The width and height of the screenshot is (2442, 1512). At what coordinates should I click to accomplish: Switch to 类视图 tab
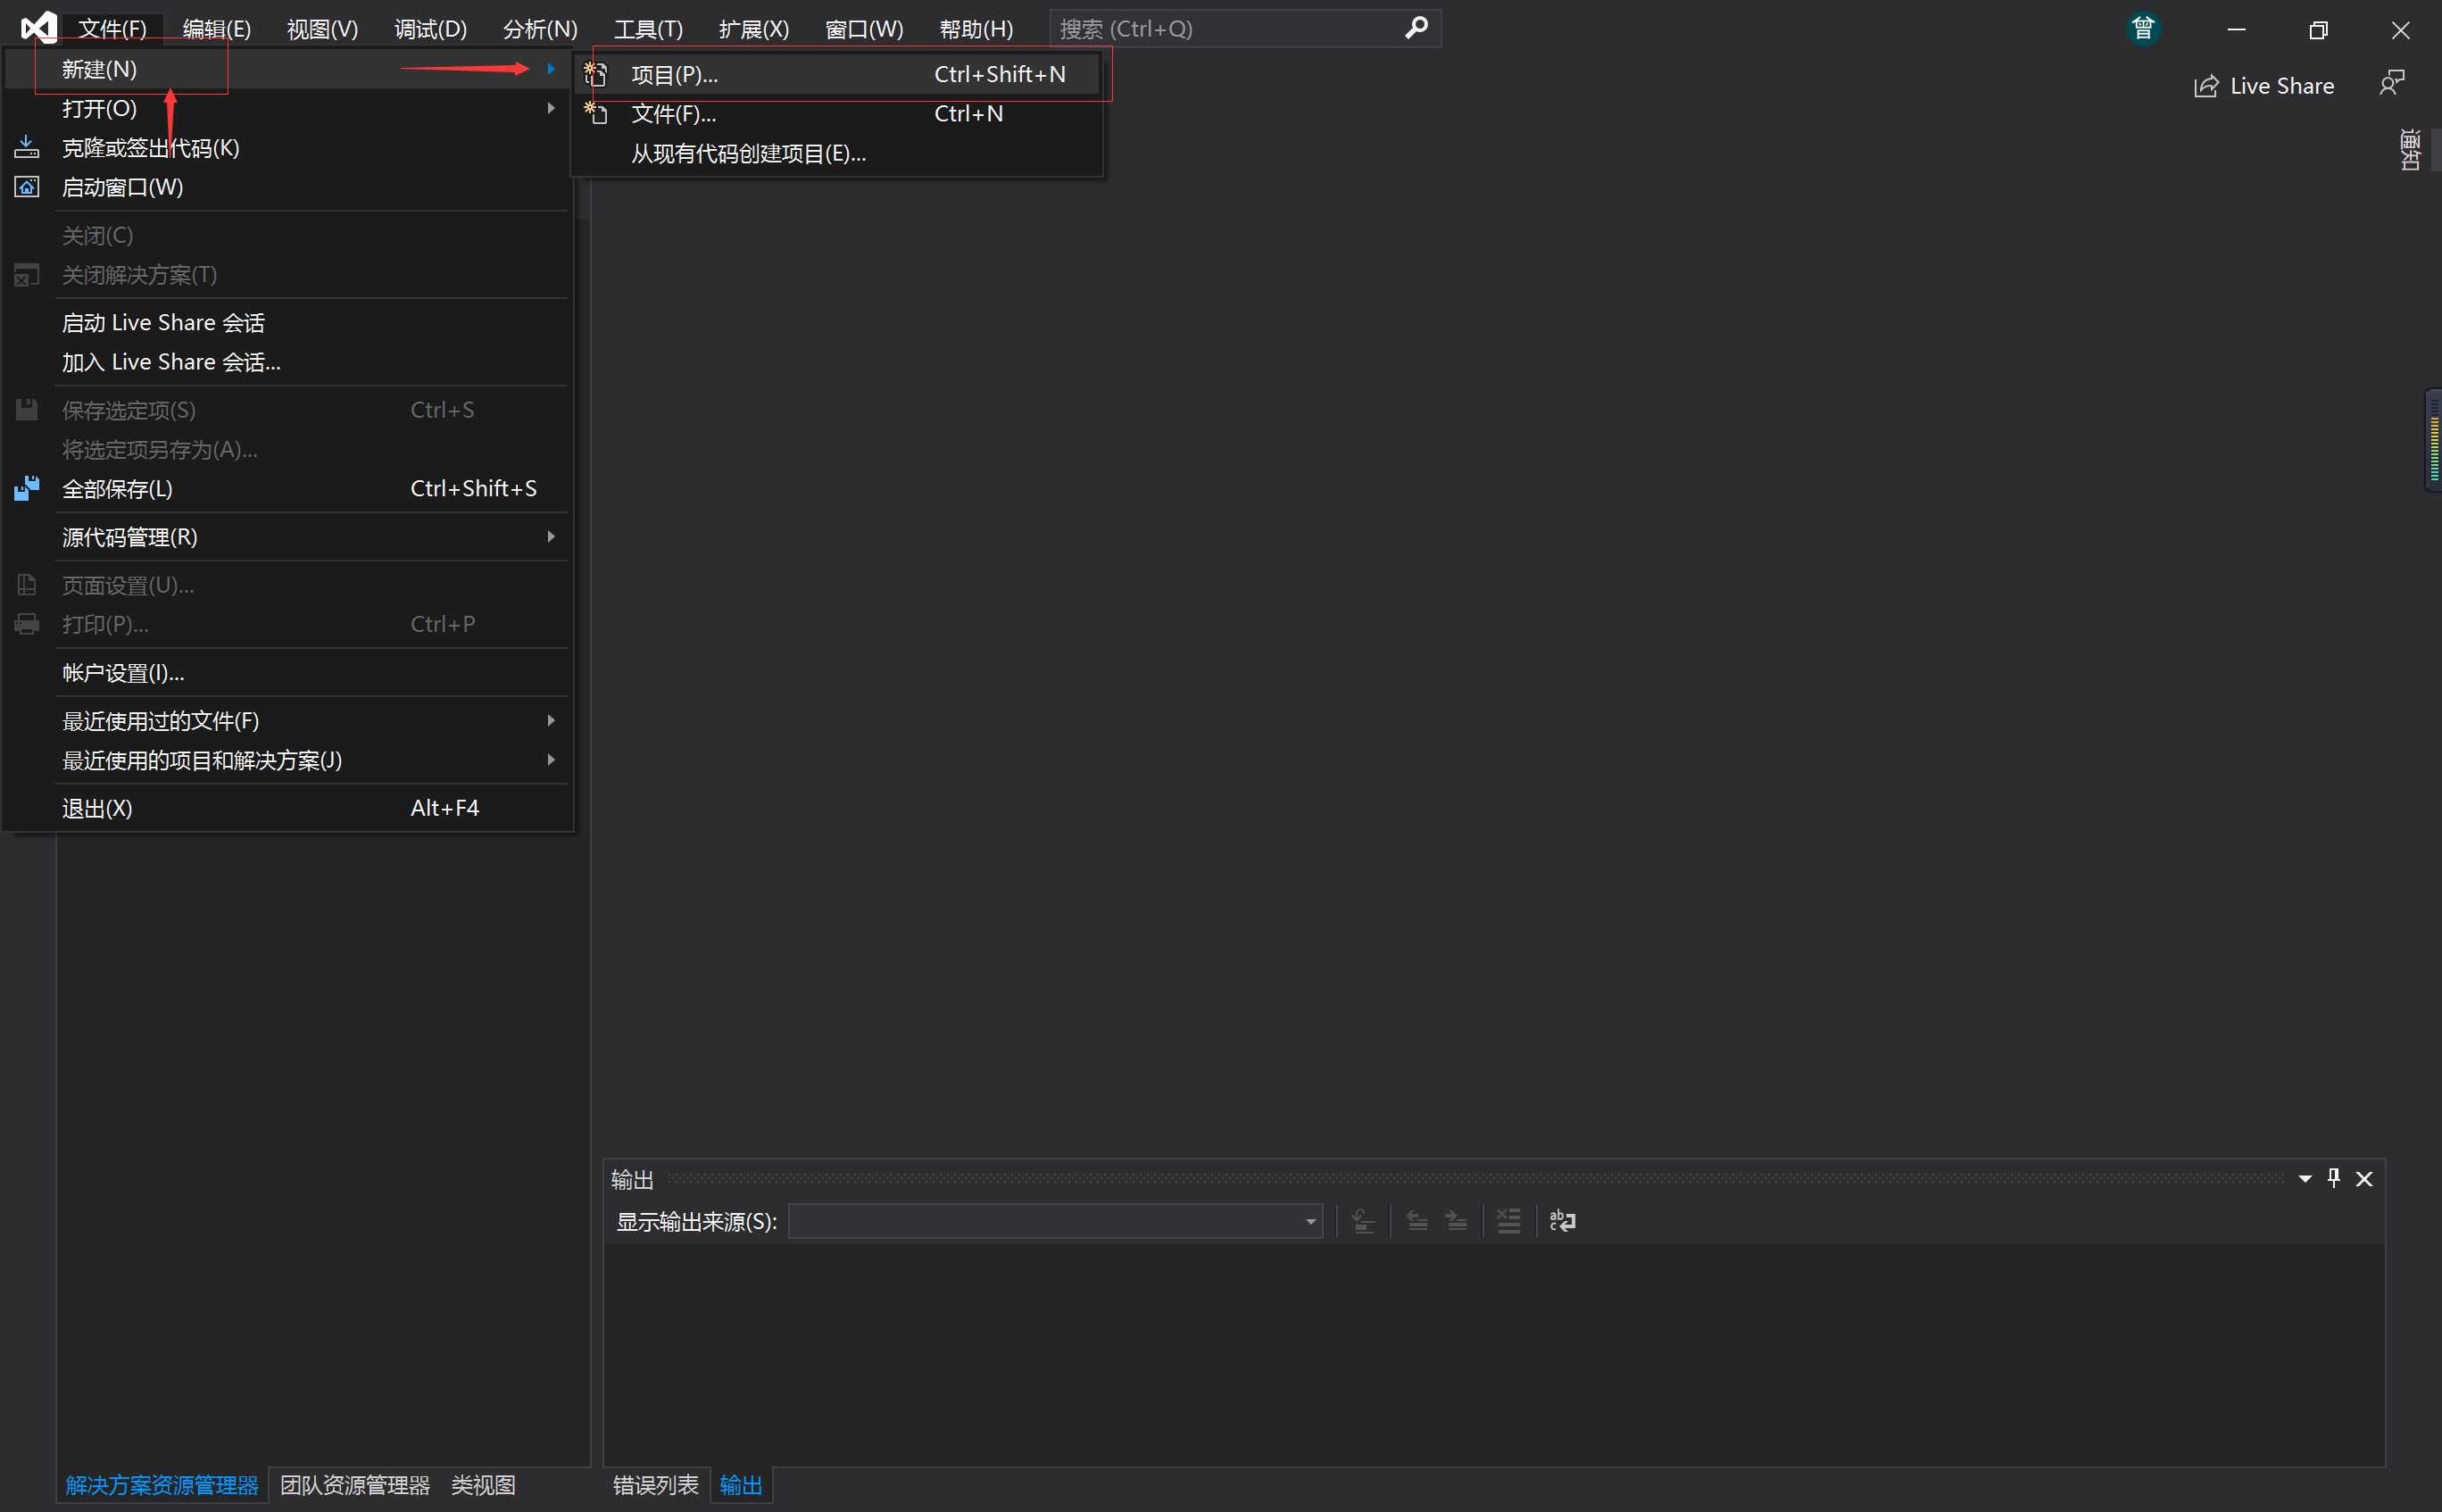coord(483,1484)
